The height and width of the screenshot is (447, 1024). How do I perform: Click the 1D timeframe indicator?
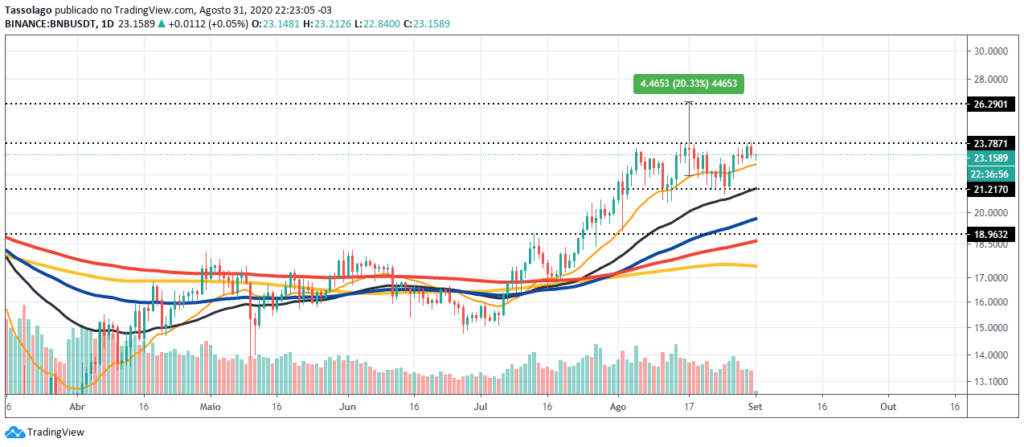coord(102,24)
